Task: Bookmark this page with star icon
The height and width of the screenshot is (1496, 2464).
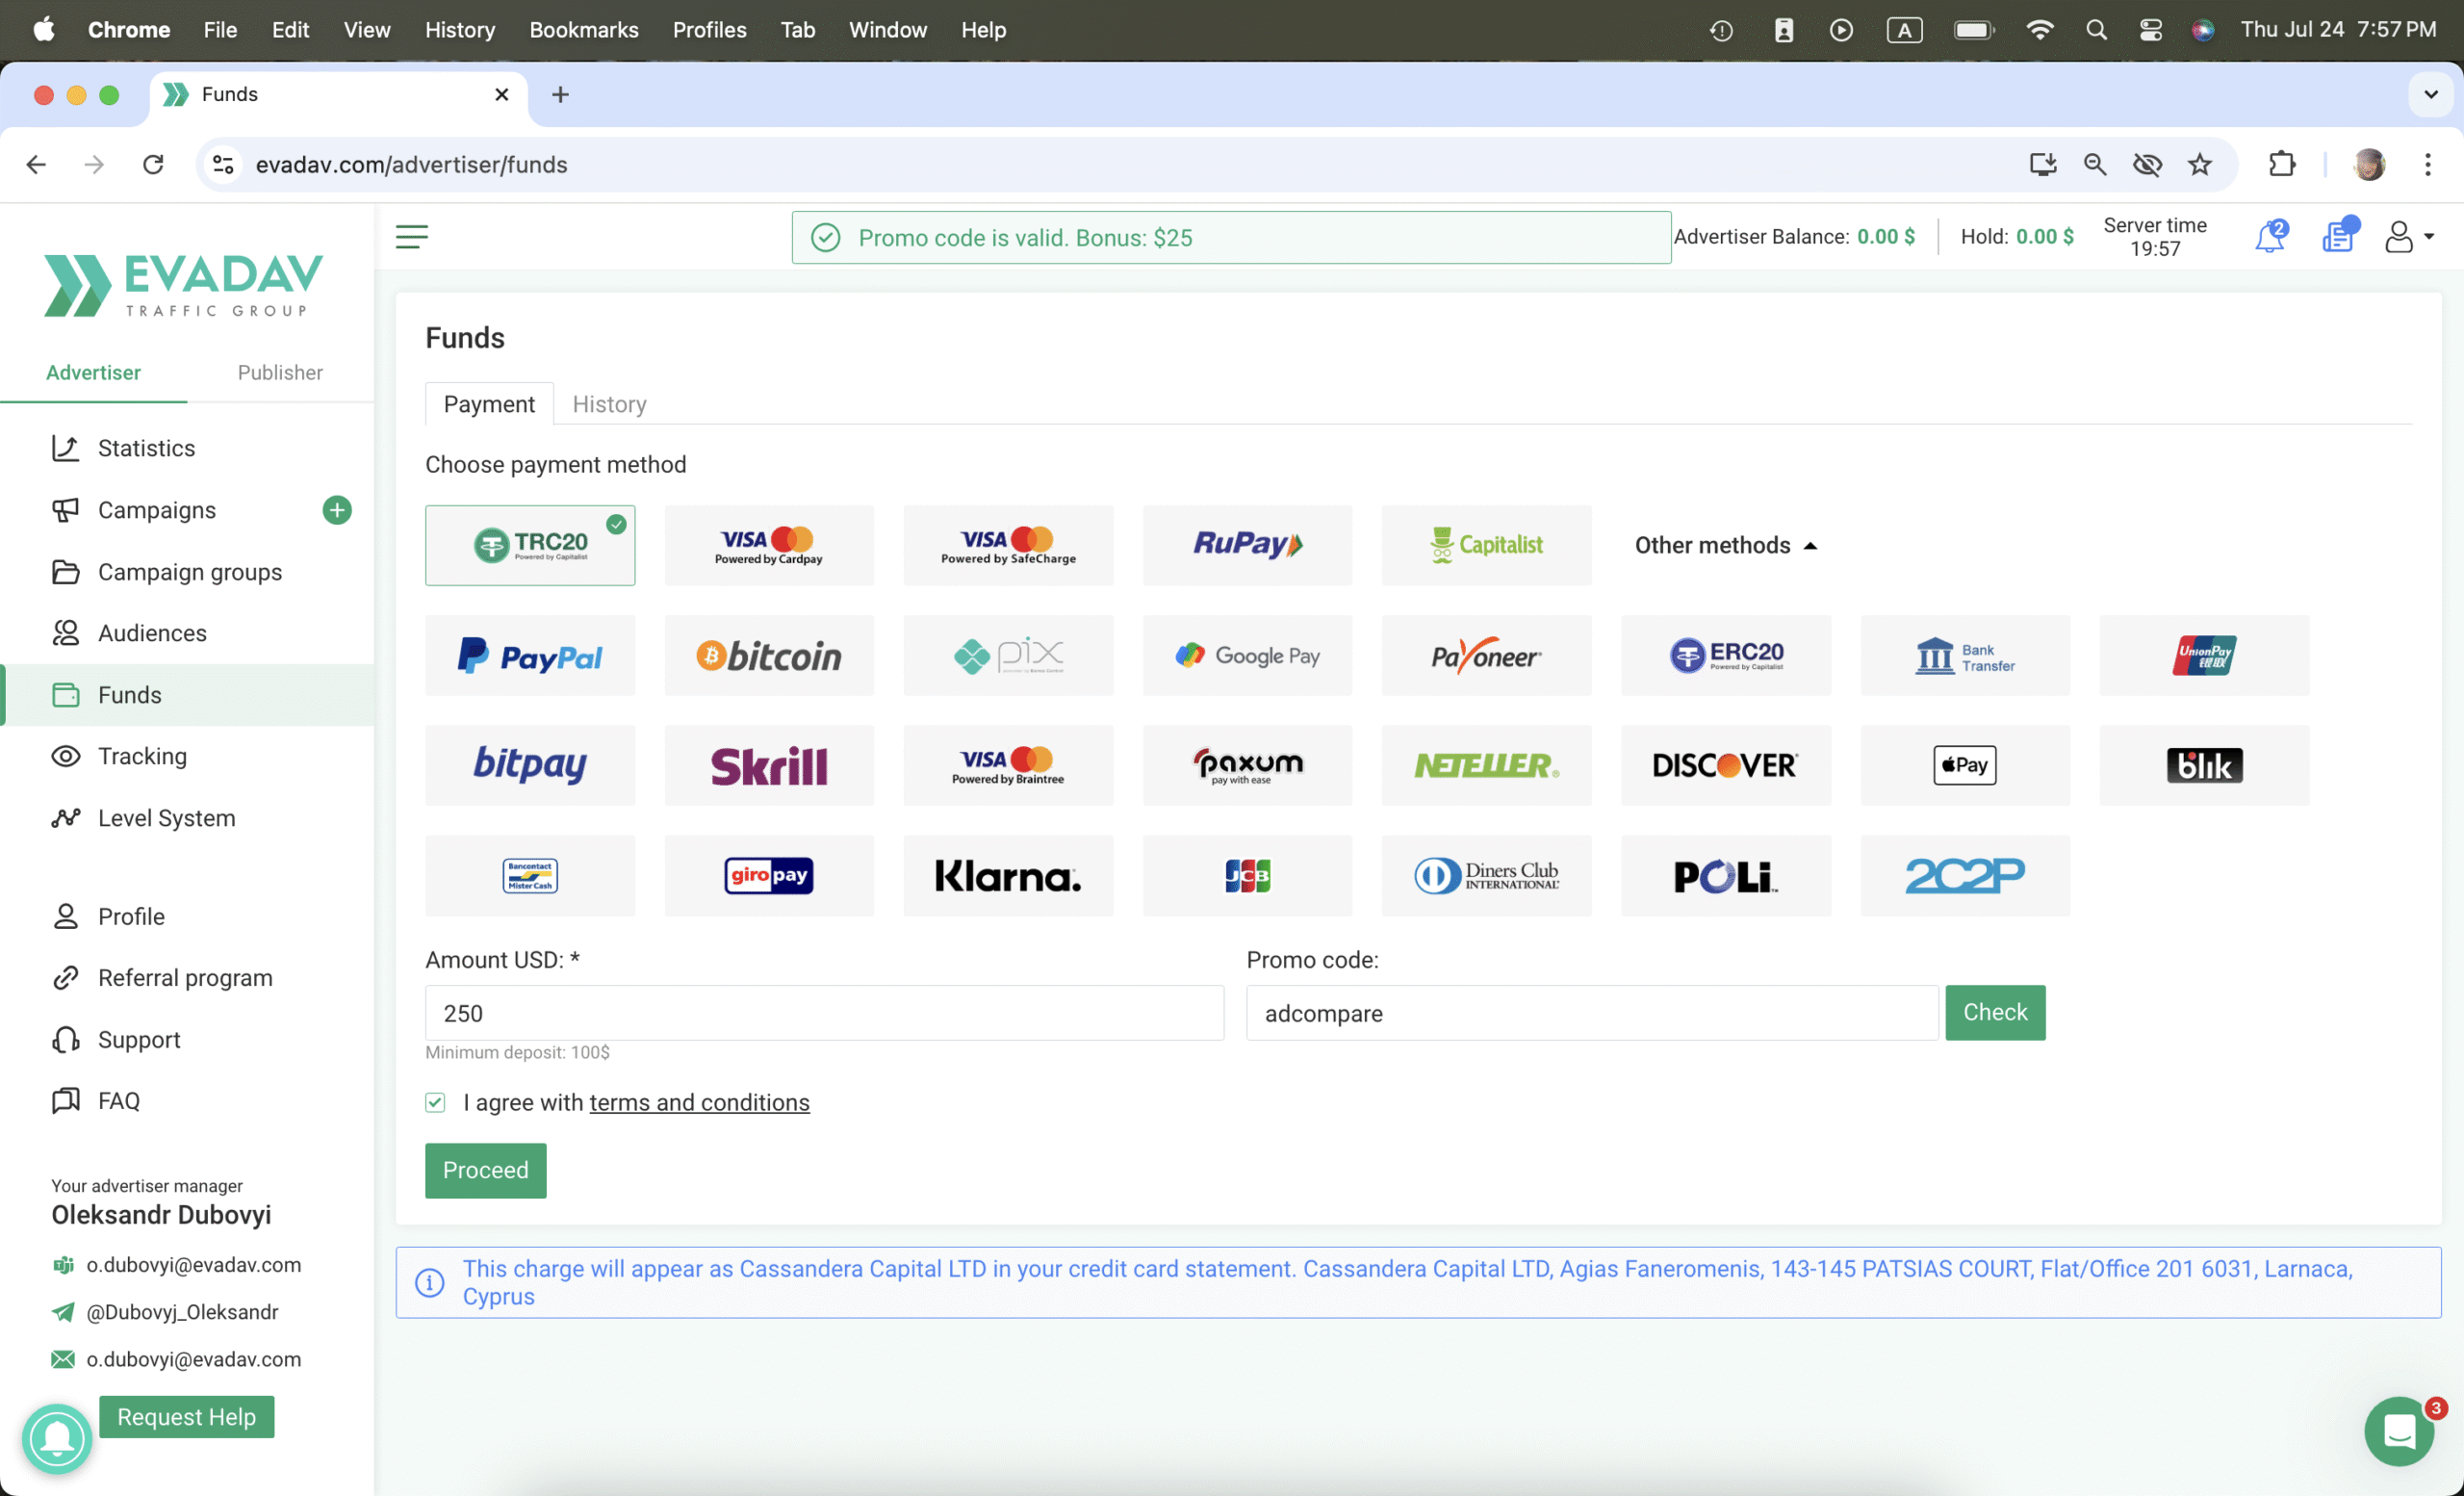Action: point(2199,164)
